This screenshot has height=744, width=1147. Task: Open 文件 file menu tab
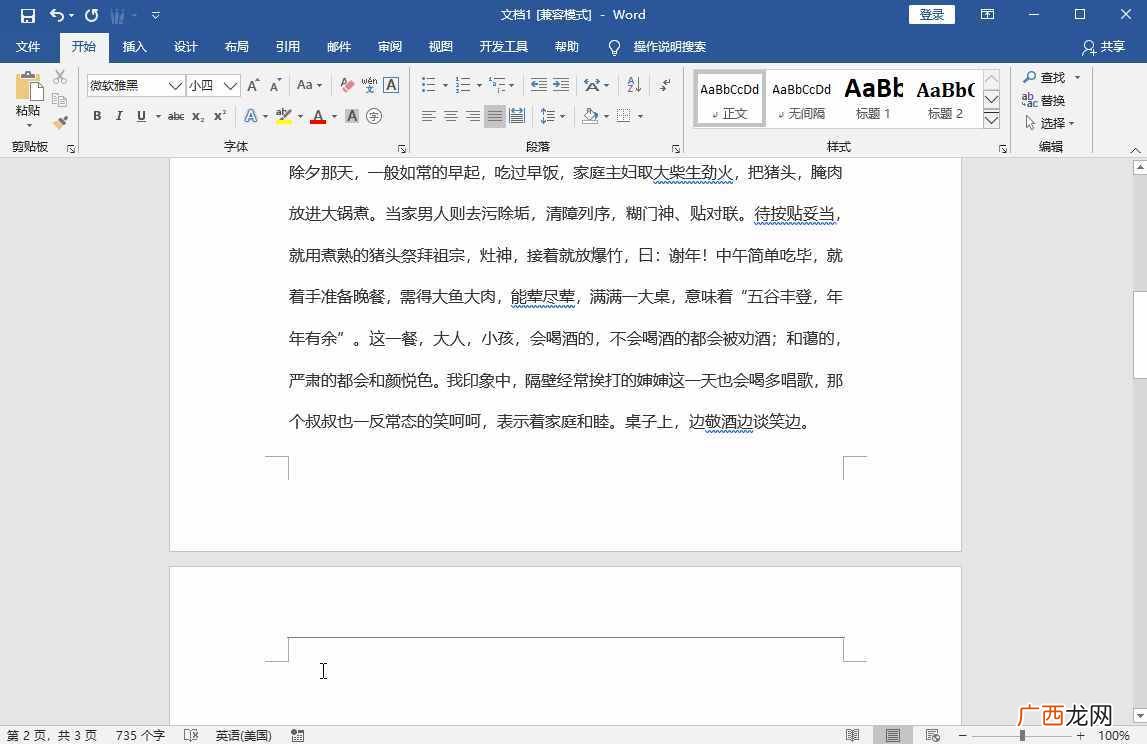(28, 47)
